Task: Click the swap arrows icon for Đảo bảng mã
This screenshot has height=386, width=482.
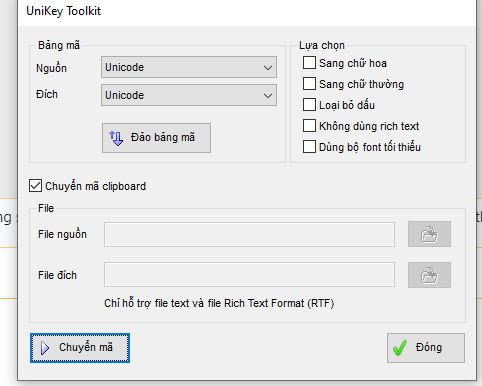Action: [x=116, y=138]
